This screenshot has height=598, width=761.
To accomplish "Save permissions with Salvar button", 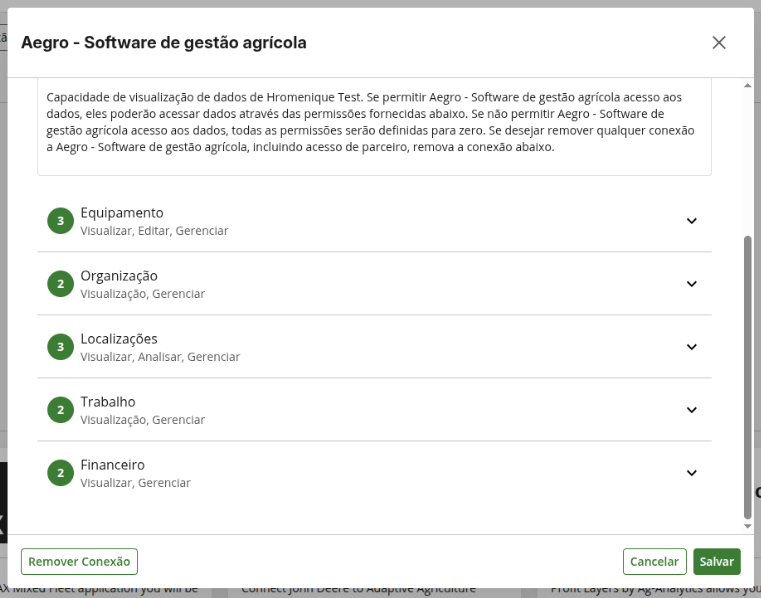I will [717, 562].
